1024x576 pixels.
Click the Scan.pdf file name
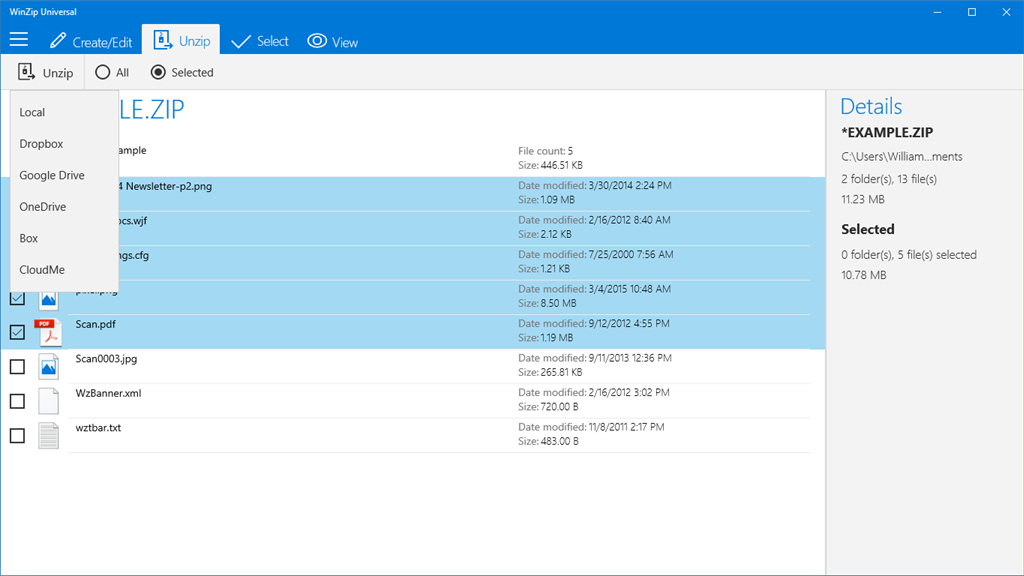(x=95, y=324)
